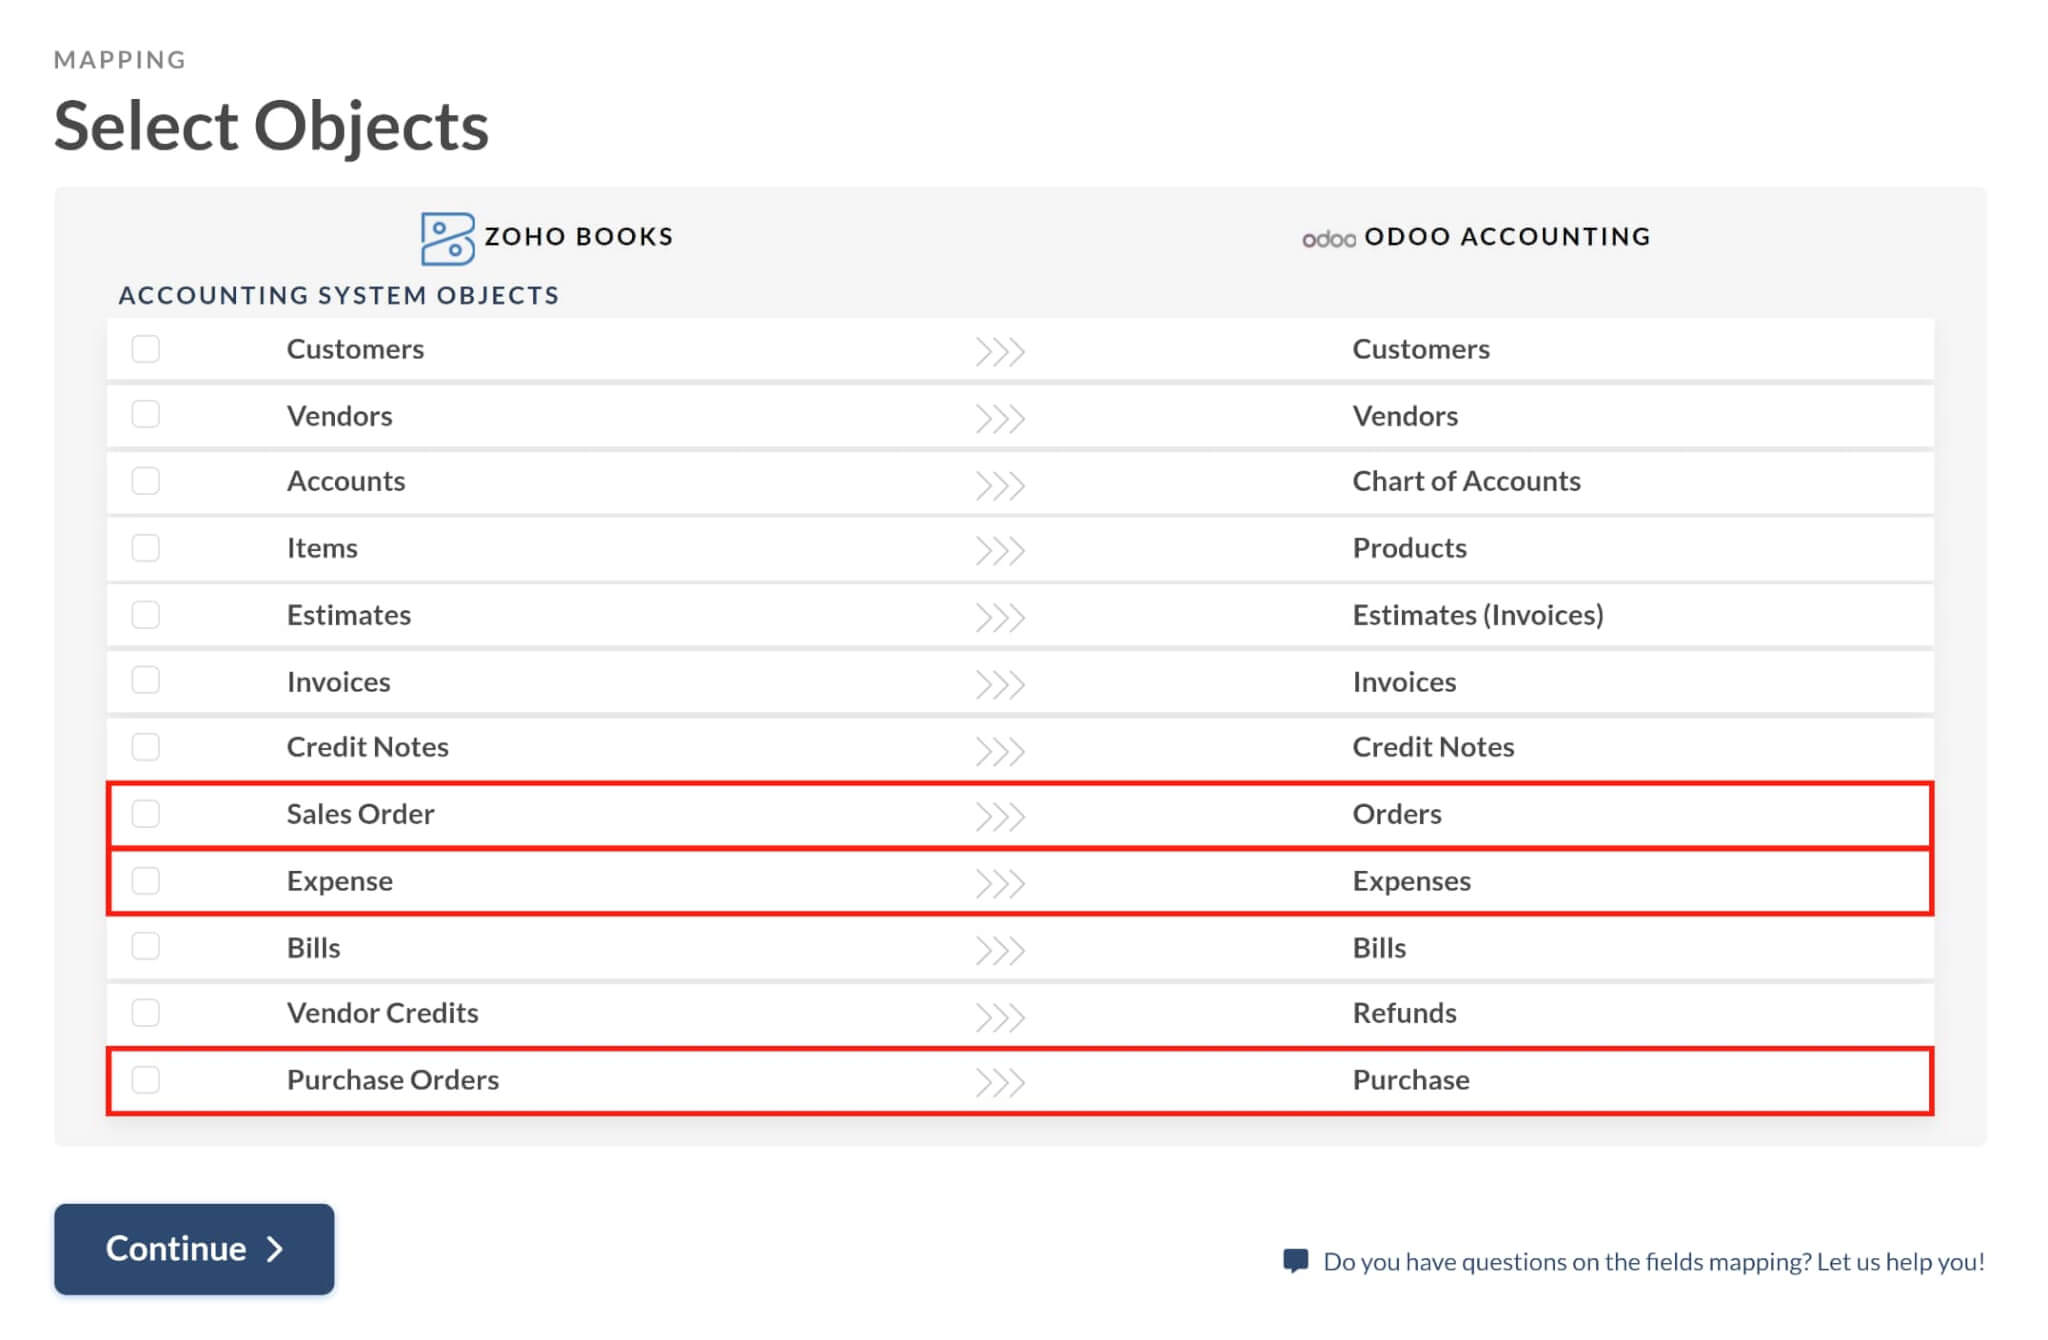
Task: Click the chat bubble help icon
Action: [x=1296, y=1261]
